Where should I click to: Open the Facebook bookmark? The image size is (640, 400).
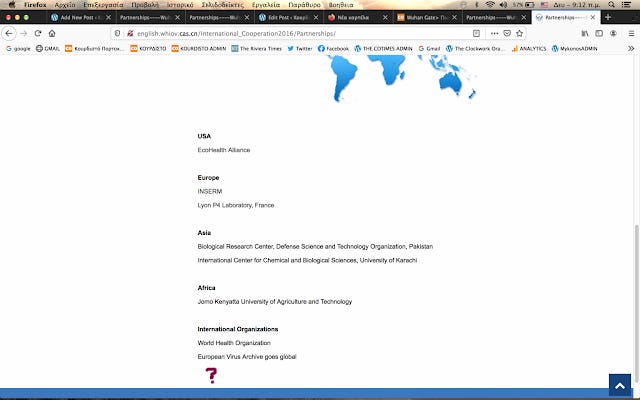tap(333, 49)
